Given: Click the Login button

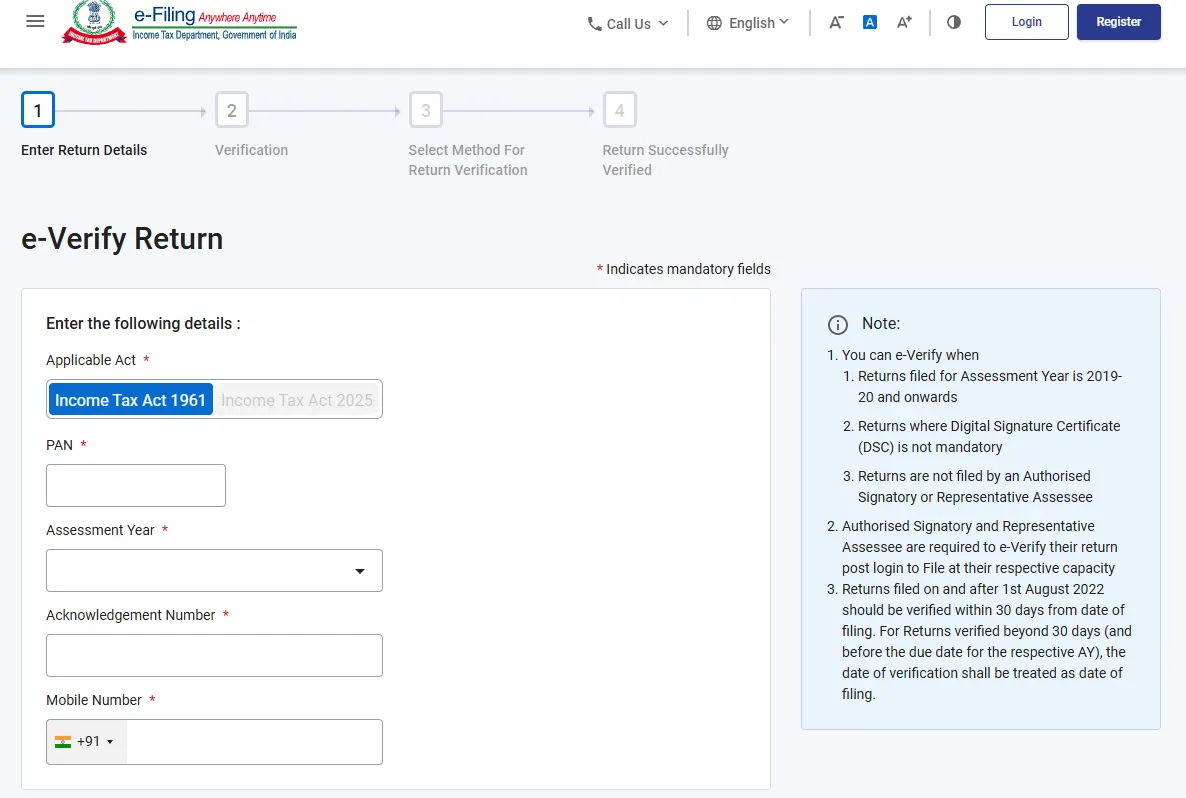Looking at the screenshot, I should (x=1026, y=22).
